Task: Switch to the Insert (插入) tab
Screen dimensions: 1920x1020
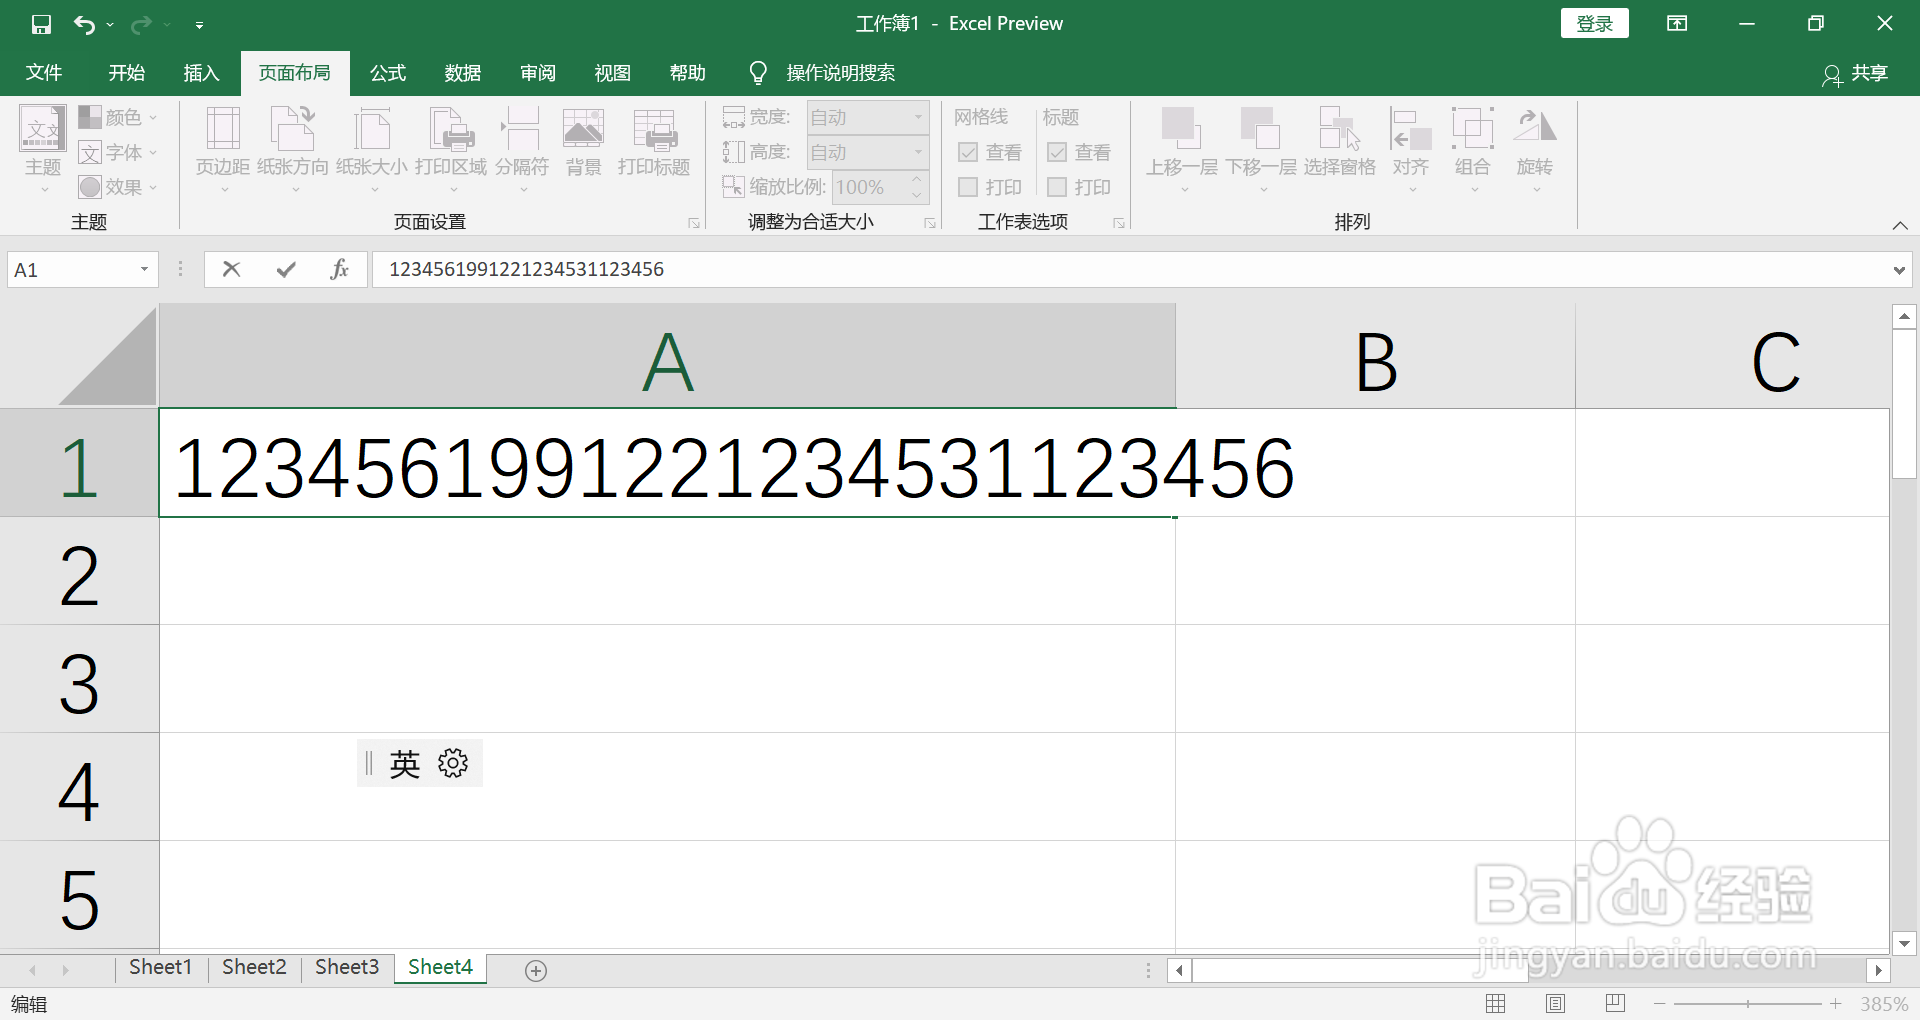Action: (x=201, y=73)
